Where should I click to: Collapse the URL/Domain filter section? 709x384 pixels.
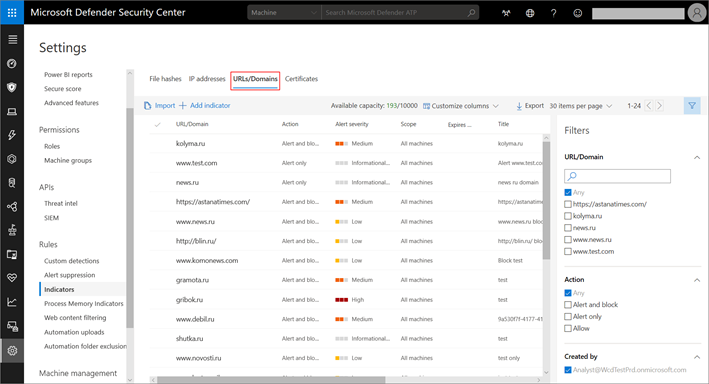click(697, 157)
